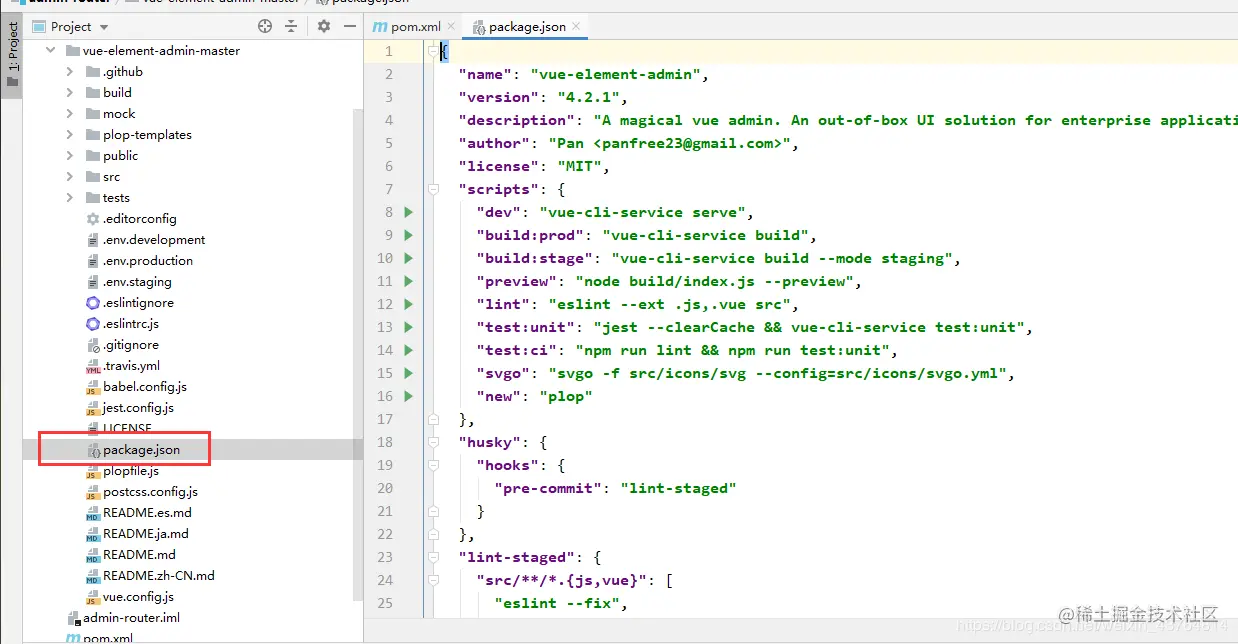Image resolution: width=1238 pixels, height=644 pixels.
Task: Run the "test:ci" script gutter arrow
Action: [408, 350]
